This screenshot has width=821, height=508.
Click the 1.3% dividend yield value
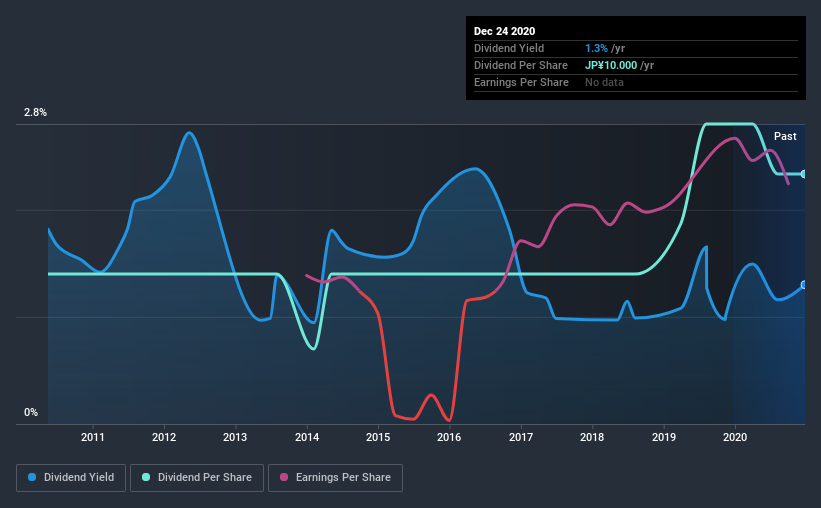(596, 48)
